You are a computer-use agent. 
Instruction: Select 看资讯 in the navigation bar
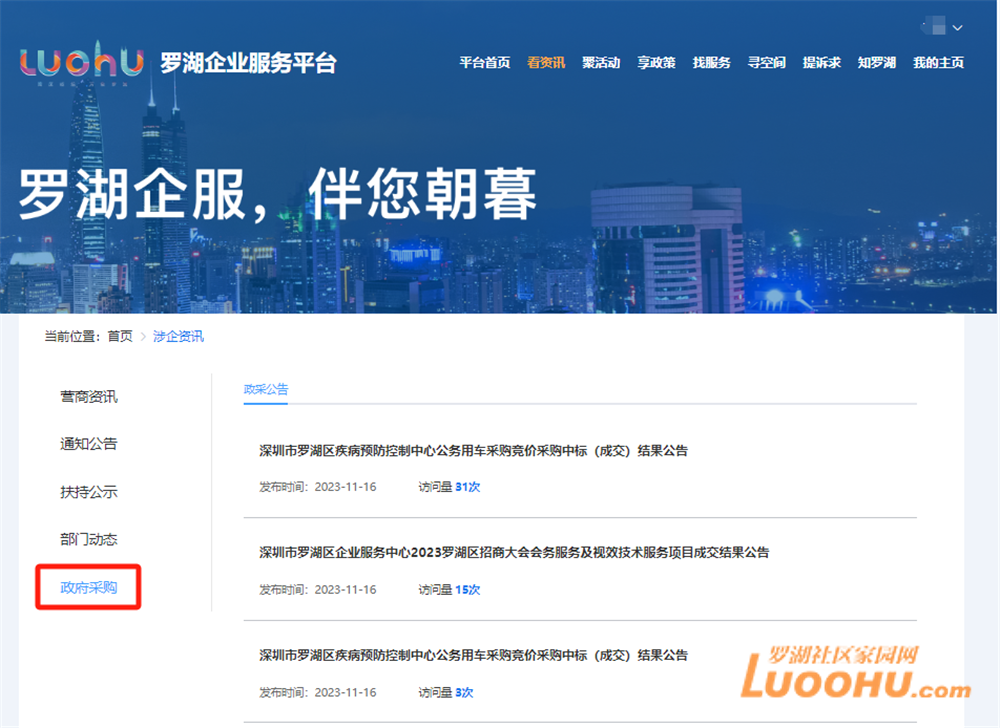tap(546, 62)
